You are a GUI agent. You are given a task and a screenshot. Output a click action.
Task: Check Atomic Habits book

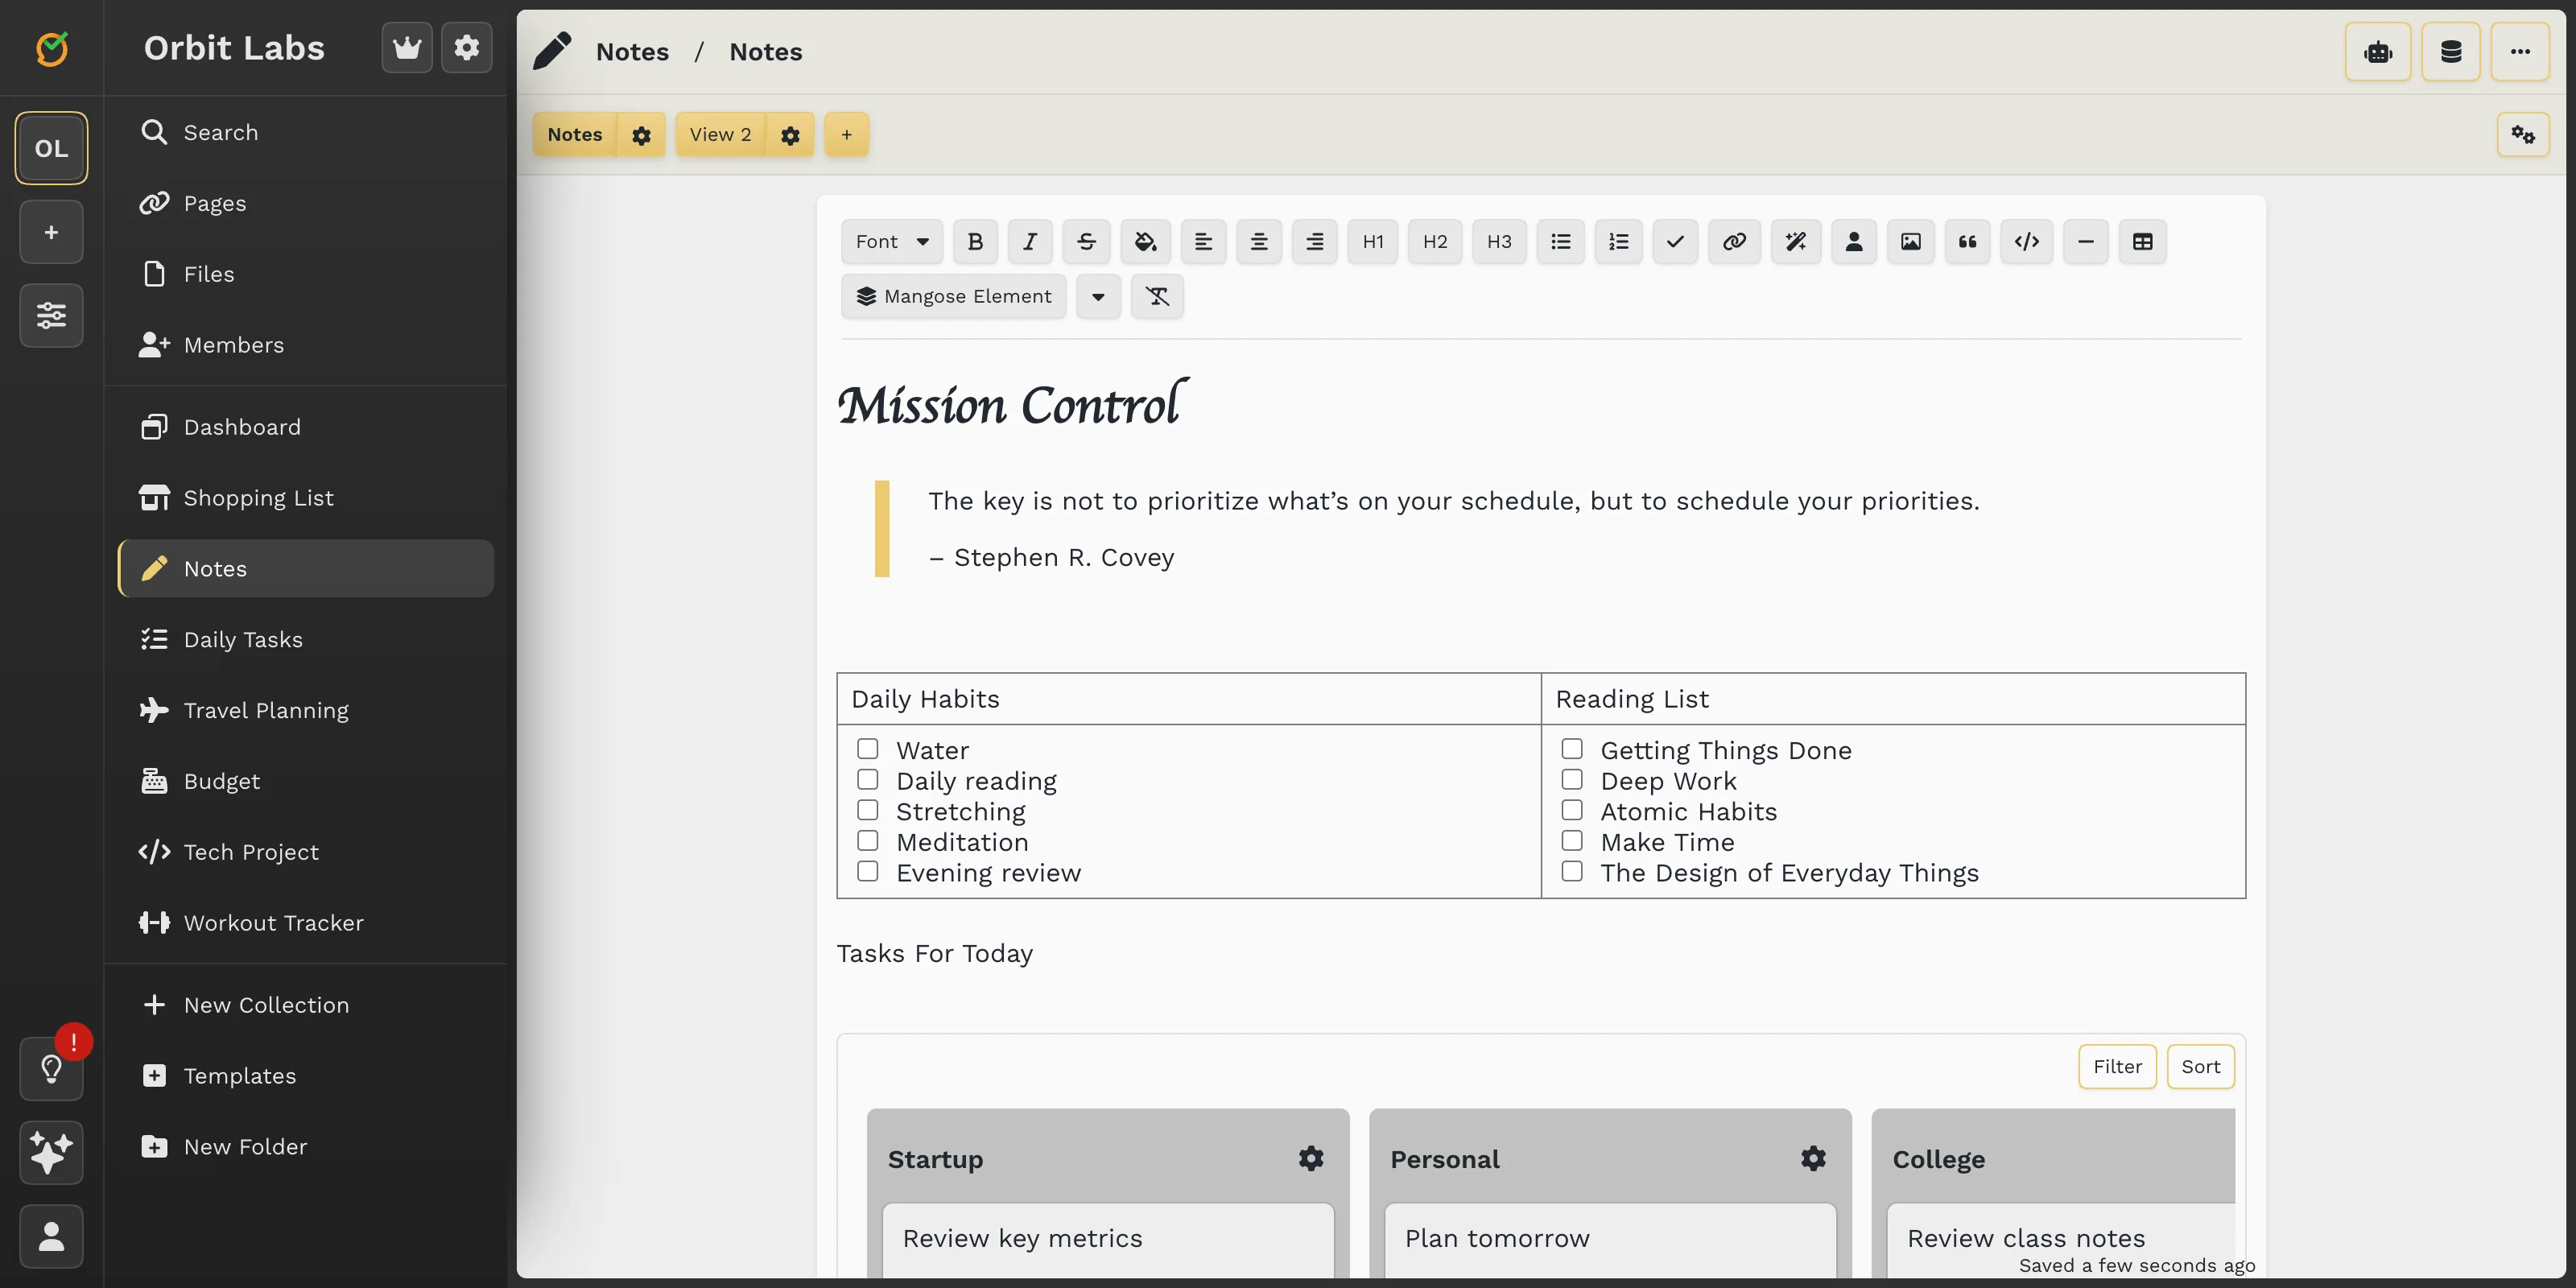tap(1572, 810)
